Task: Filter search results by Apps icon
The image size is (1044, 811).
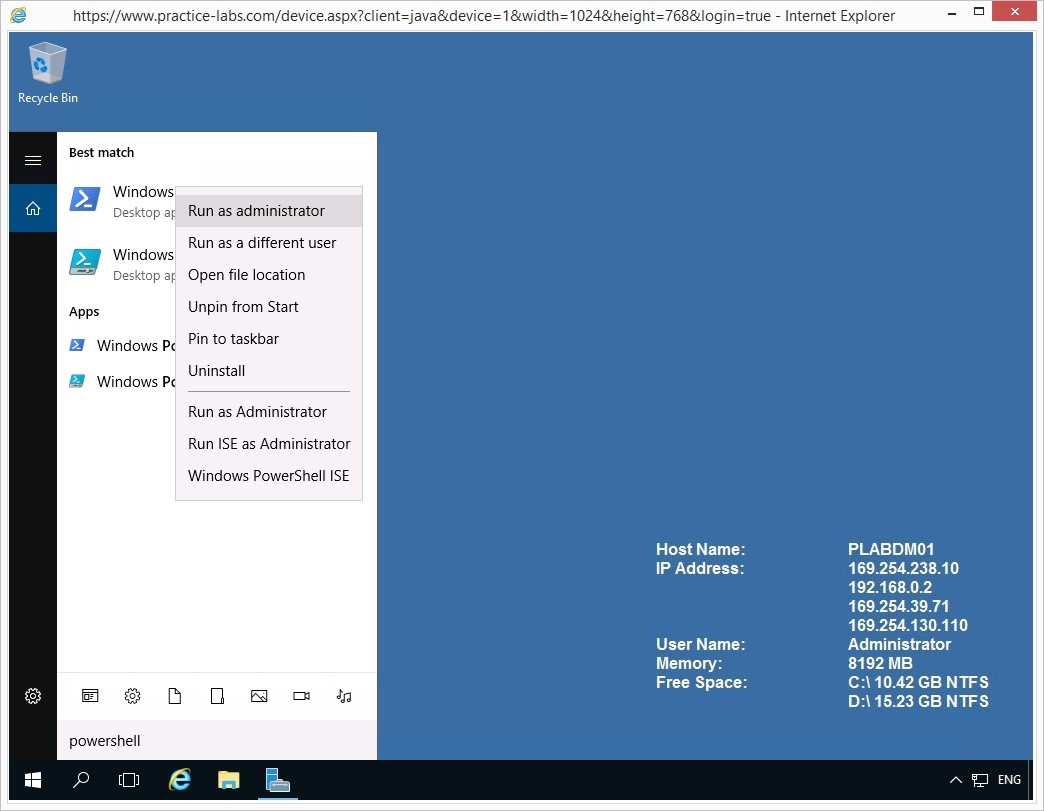Action: click(x=90, y=696)
